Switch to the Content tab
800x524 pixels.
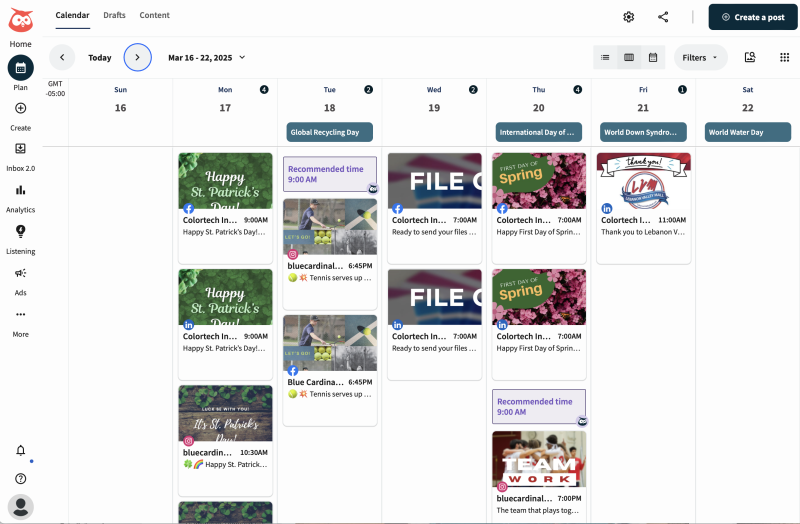pos(155,15)
